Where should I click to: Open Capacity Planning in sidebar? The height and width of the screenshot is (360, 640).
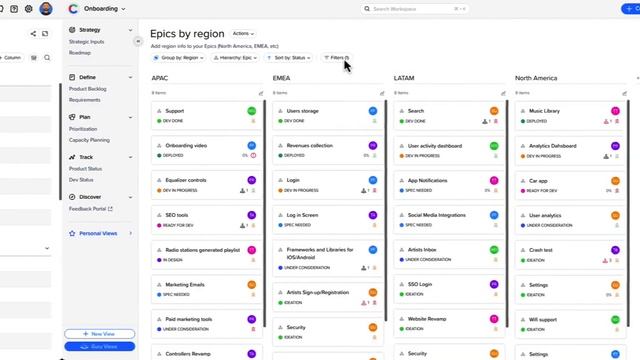pyautogui.click(x=89, y=140)
